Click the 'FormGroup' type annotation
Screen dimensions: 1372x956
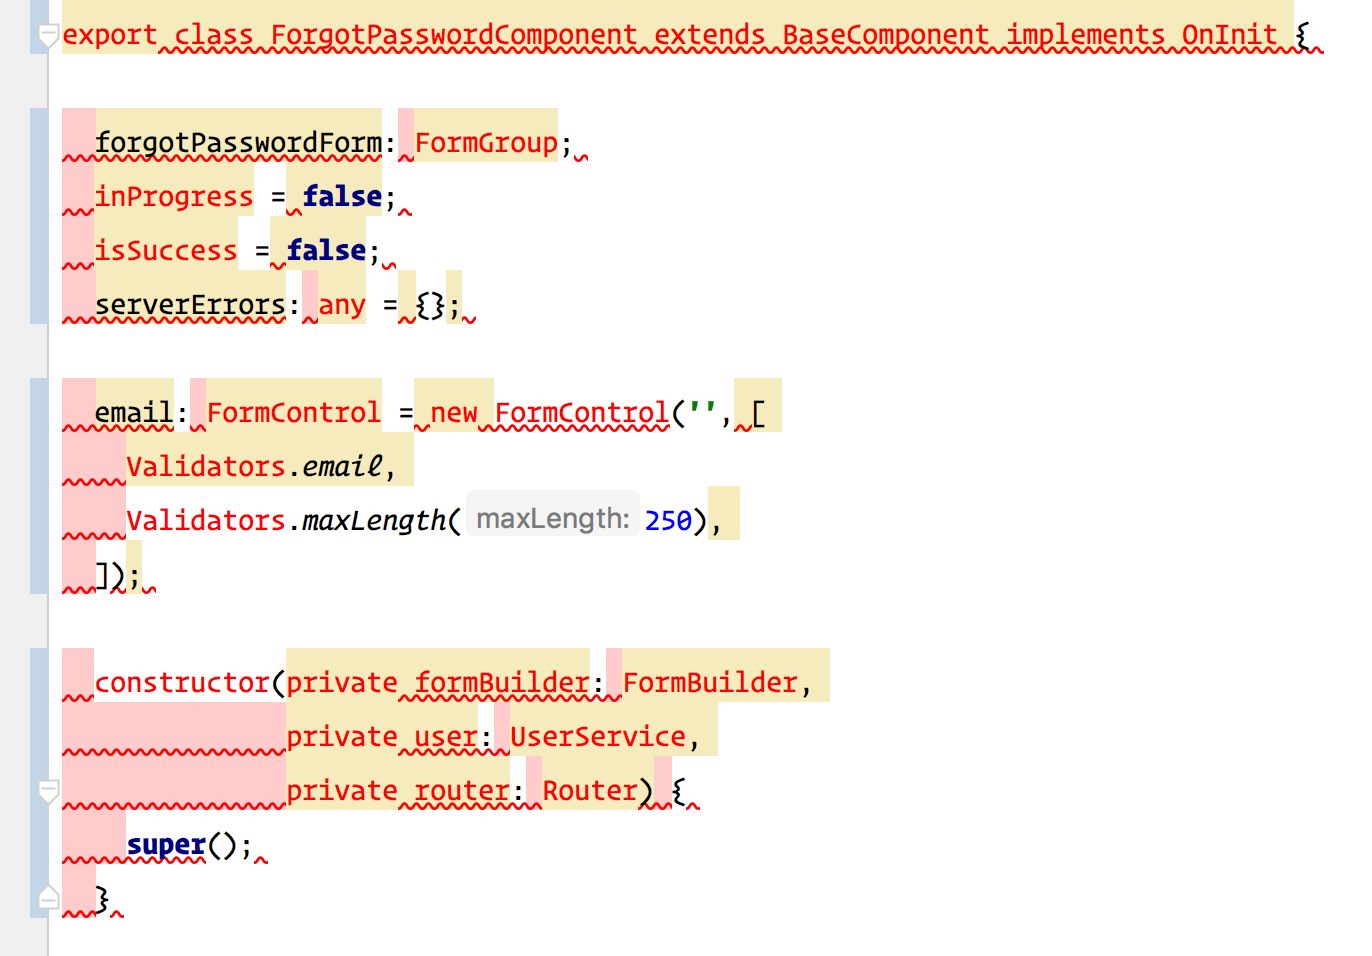pos(486,143)
